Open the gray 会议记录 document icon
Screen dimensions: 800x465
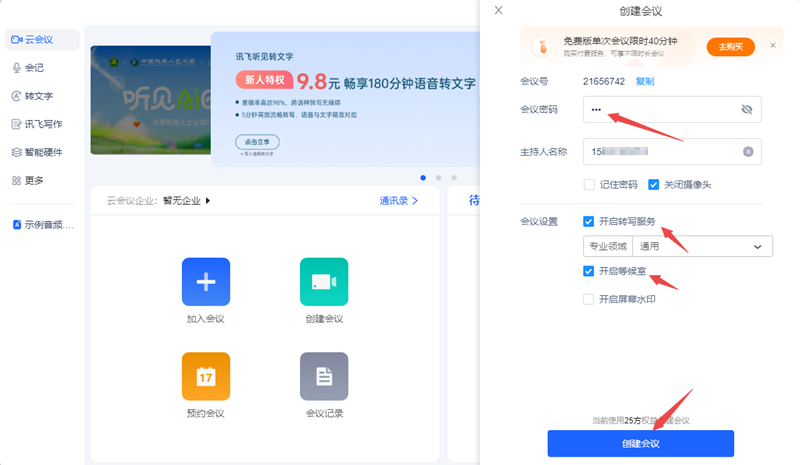[324, 376]
